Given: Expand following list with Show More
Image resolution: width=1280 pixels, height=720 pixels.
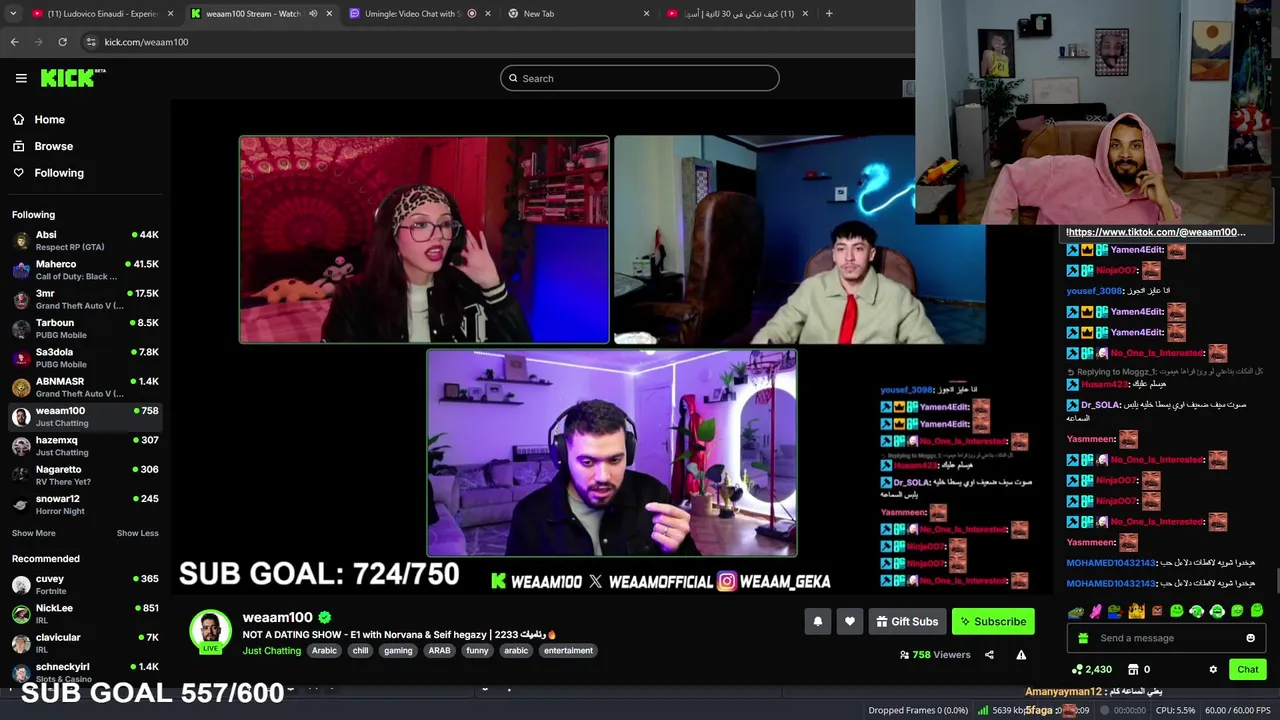Looking at the screenshot, I should coord(34,533).
